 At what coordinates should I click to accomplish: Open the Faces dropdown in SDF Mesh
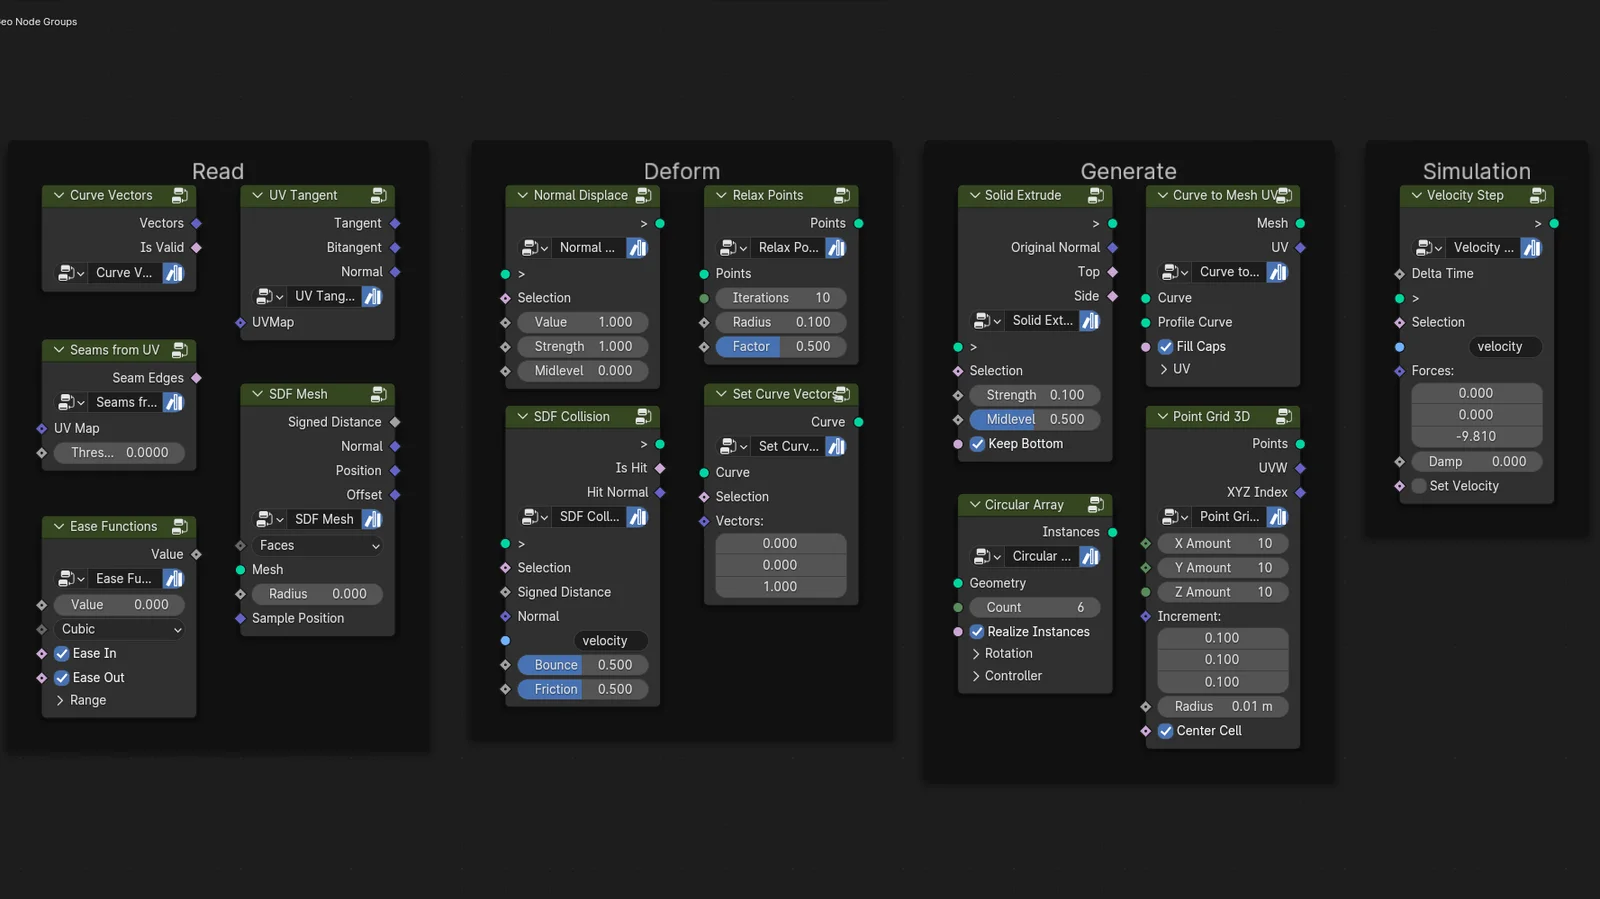(x=318, y=546)
